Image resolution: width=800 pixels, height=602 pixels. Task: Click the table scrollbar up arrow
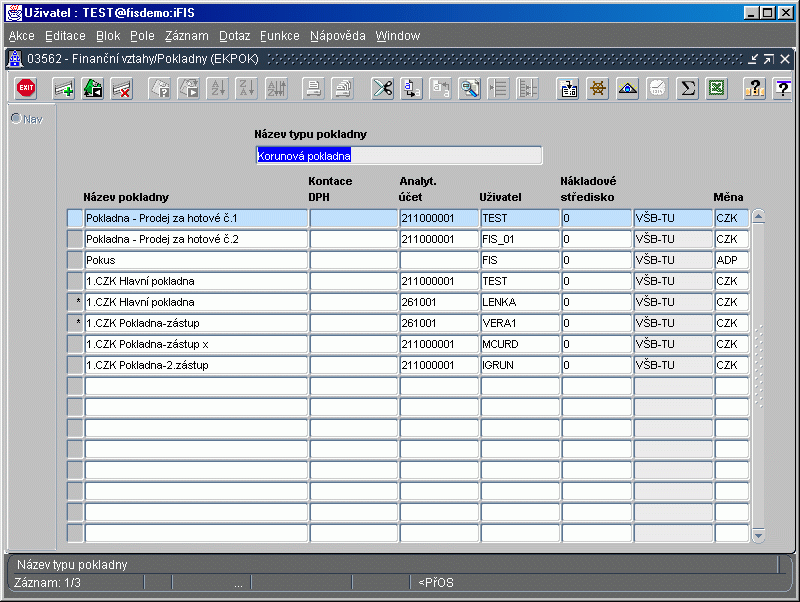tap(758, 217)
